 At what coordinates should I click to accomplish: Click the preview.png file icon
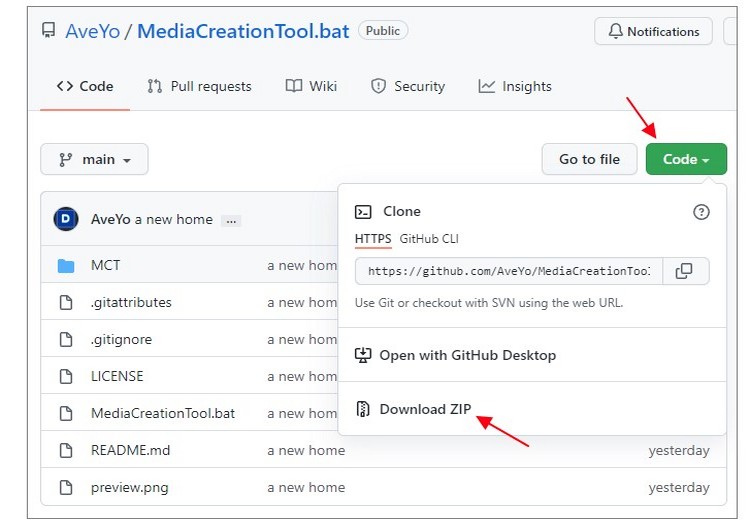(66, 487)
